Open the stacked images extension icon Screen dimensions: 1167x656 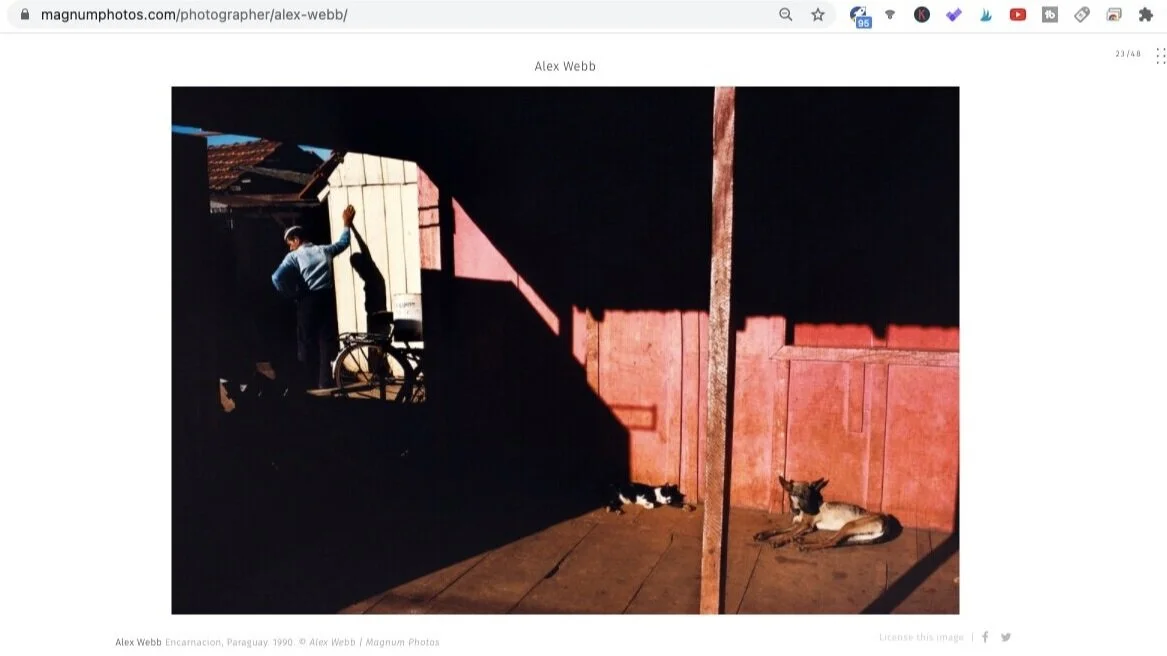coord(1113,14)
